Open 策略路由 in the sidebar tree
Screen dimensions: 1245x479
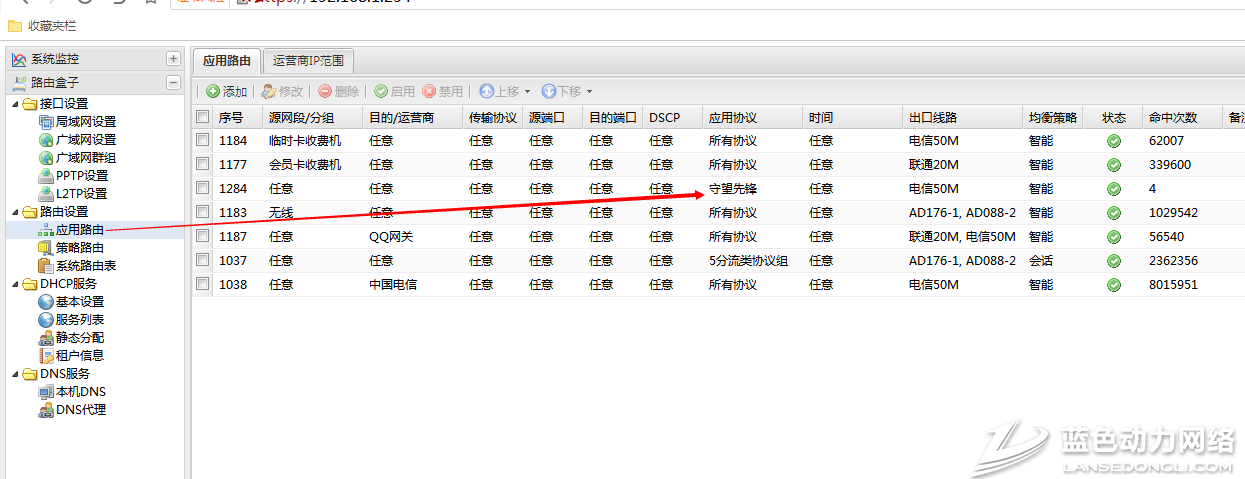(x=79, y=248)
